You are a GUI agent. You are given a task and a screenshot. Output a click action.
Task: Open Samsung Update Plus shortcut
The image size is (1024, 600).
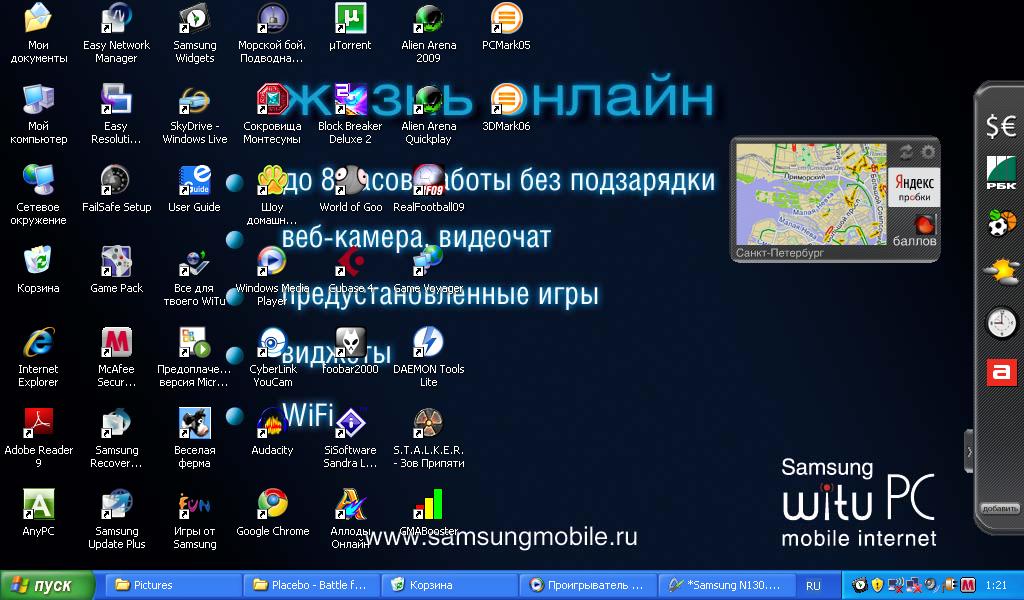[116, 504]
